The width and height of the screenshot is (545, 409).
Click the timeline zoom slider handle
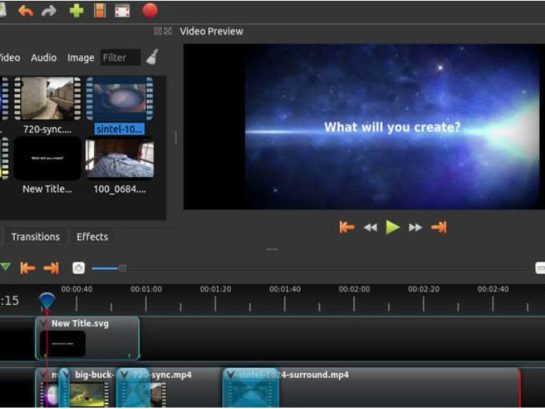tap(123, 268)
